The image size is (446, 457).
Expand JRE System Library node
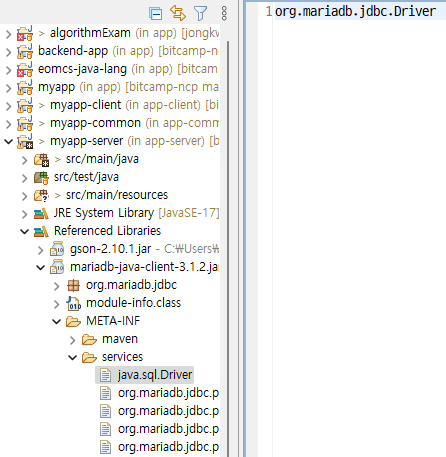[24, 214]
